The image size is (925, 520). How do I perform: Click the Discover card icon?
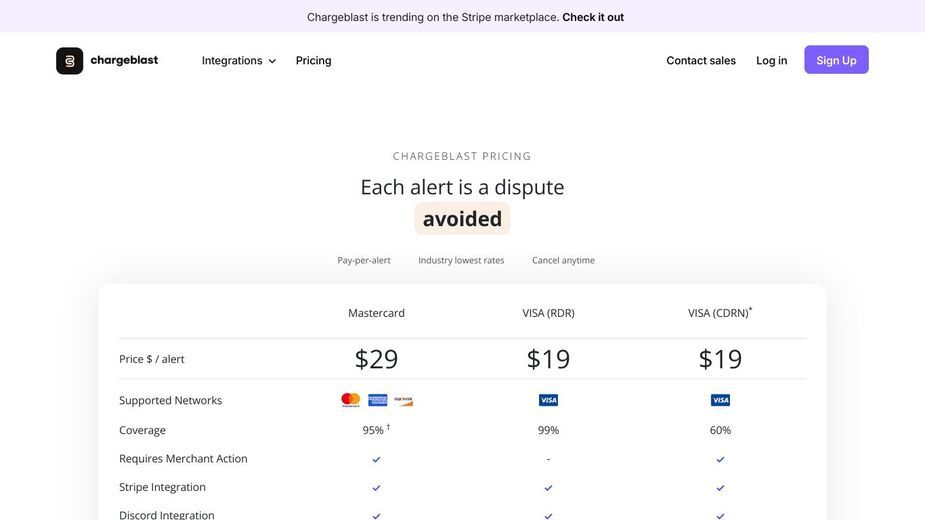point(404,400)
